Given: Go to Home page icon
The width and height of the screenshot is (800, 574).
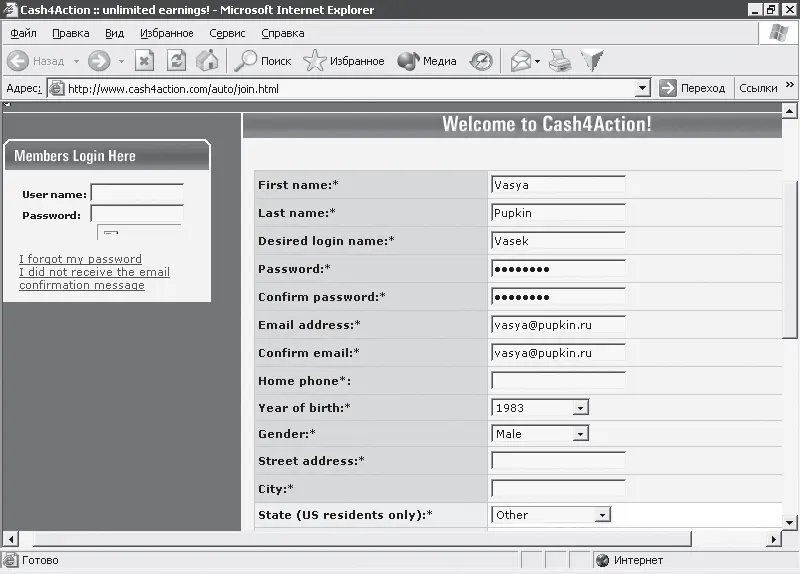Looking at the screenshot, I should pos(207,61).
